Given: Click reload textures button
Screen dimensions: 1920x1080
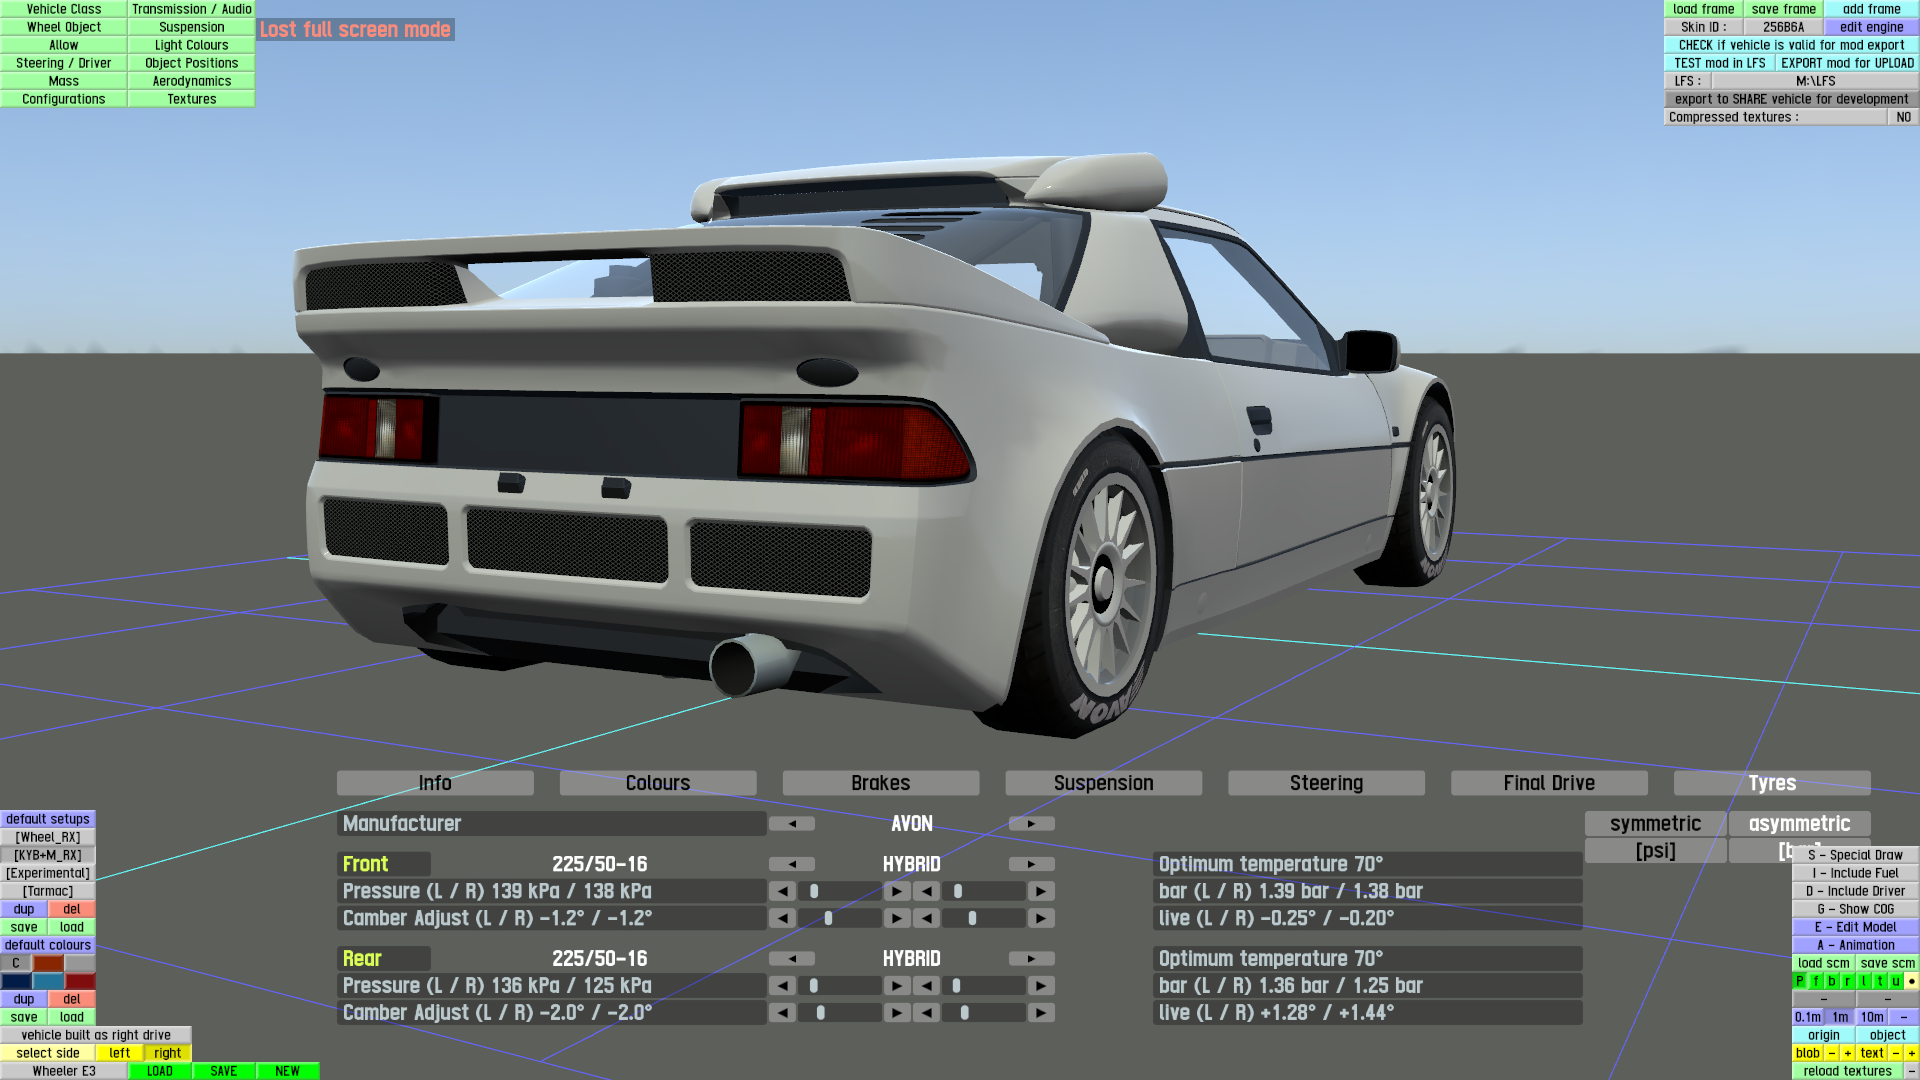Looking at the screenshot, I should [1847, 1071].
